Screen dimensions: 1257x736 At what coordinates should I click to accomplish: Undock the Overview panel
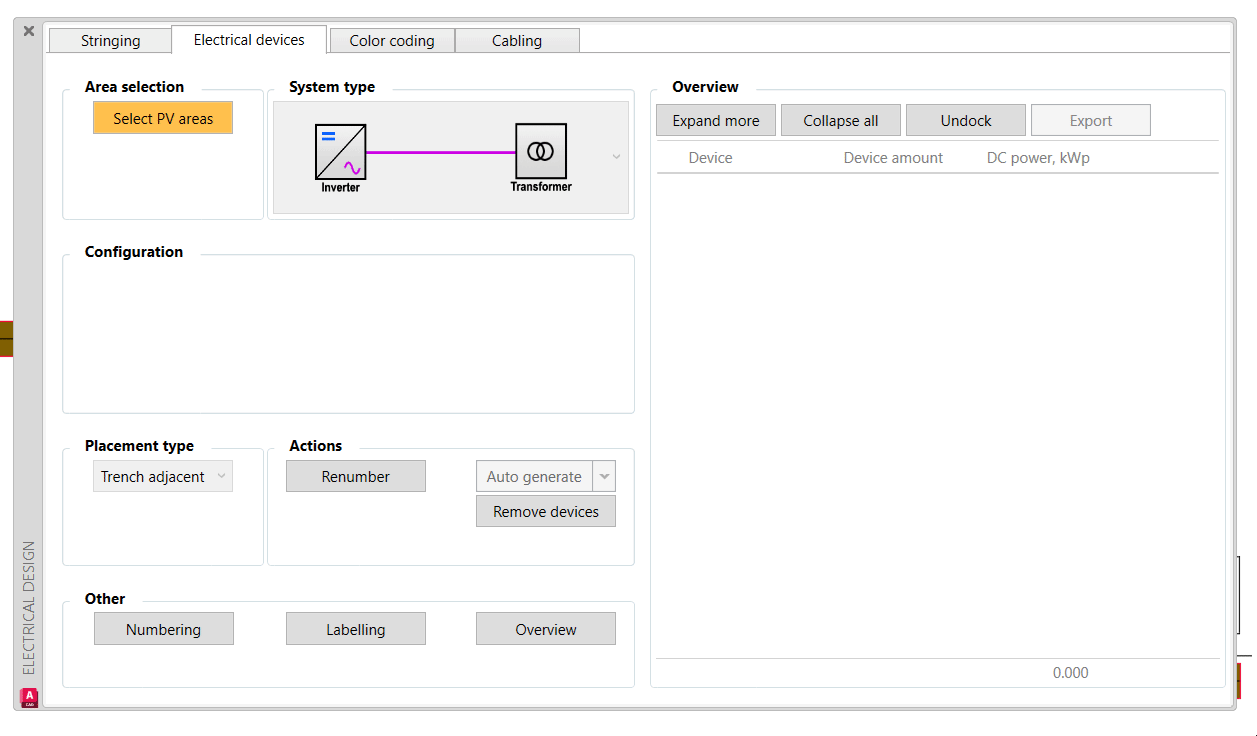[x=966, y=121]
